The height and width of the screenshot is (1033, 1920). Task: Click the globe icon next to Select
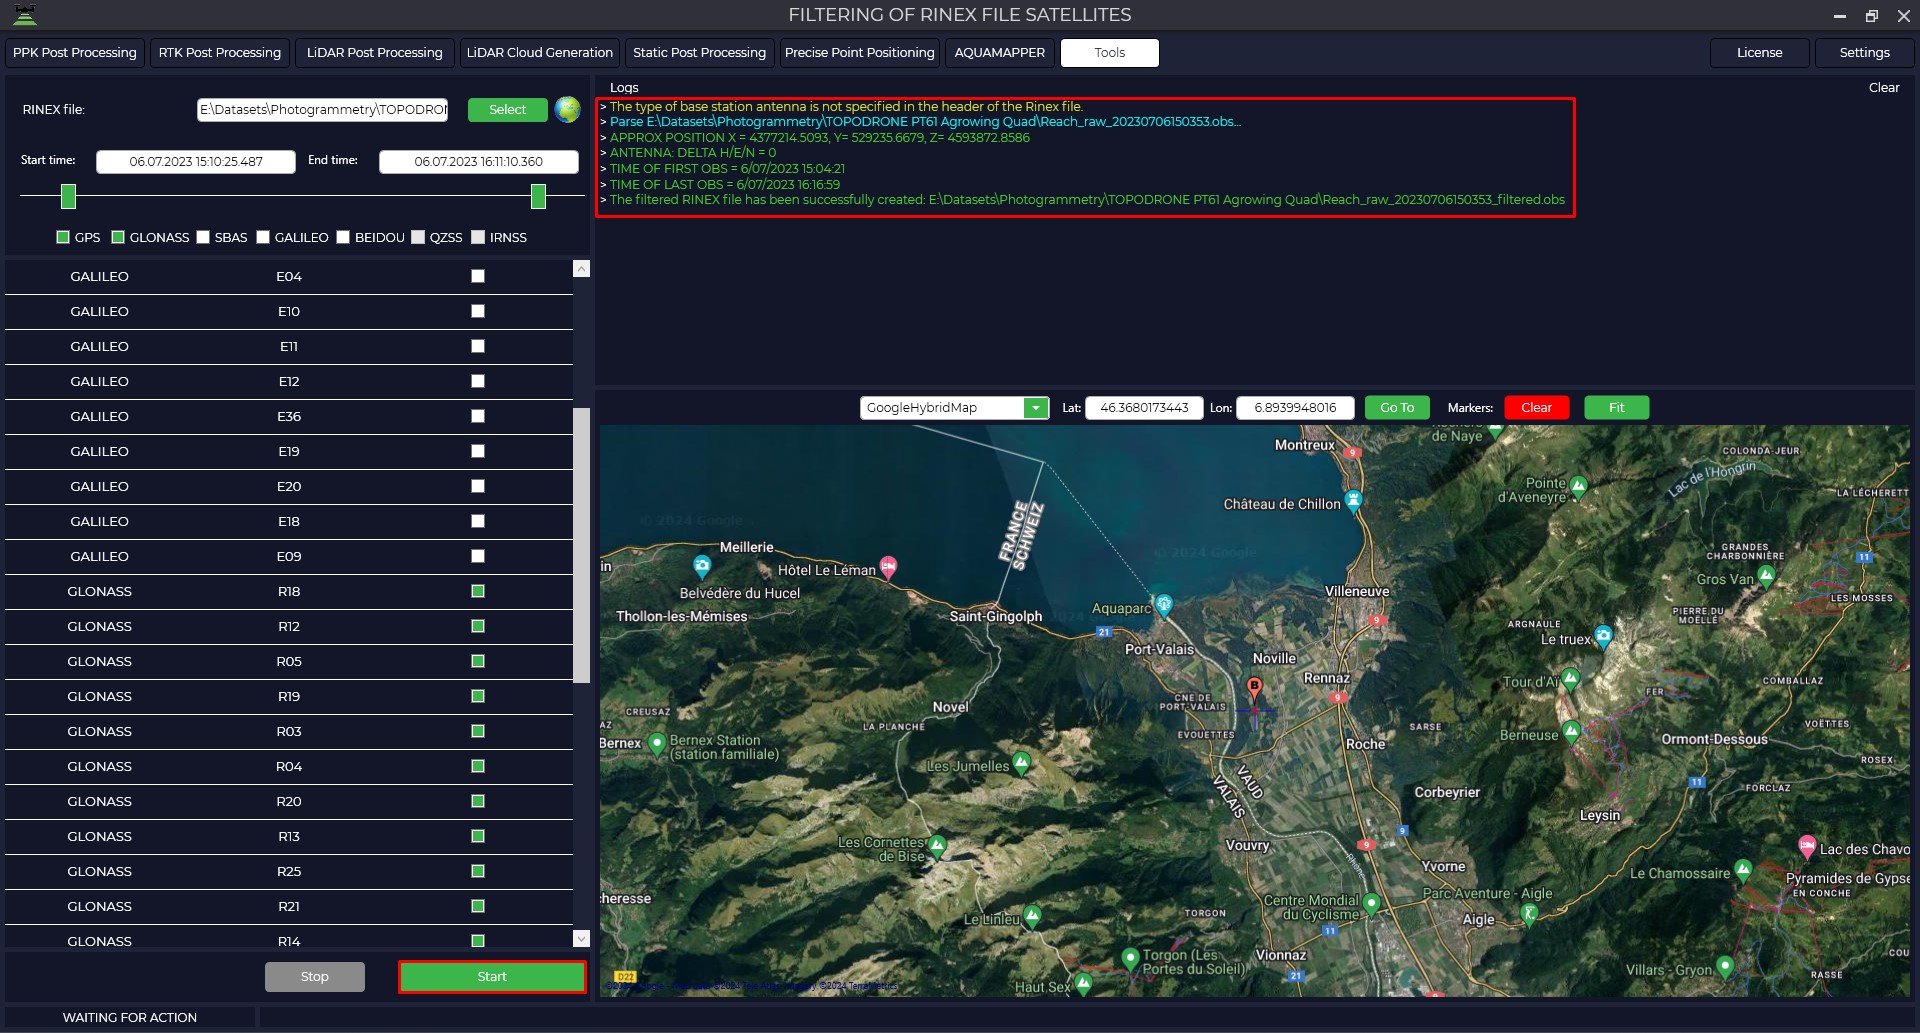(x=567, y=109)
